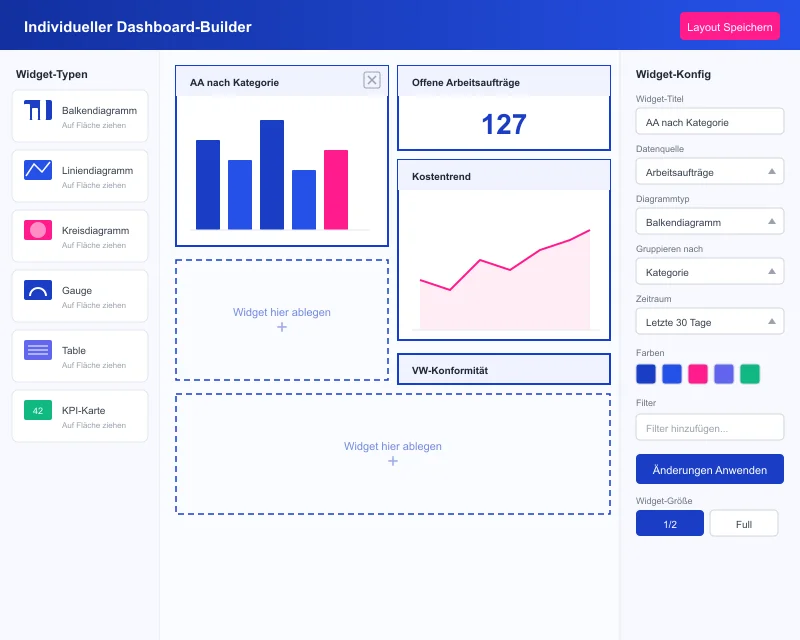
Task: Select the Full widget size option
Action: point(743,523)
